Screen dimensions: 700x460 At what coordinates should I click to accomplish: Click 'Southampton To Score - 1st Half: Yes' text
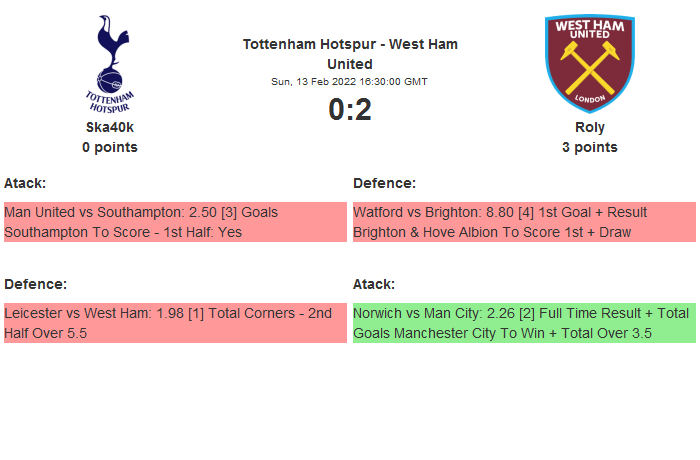(x=123, y=232)
